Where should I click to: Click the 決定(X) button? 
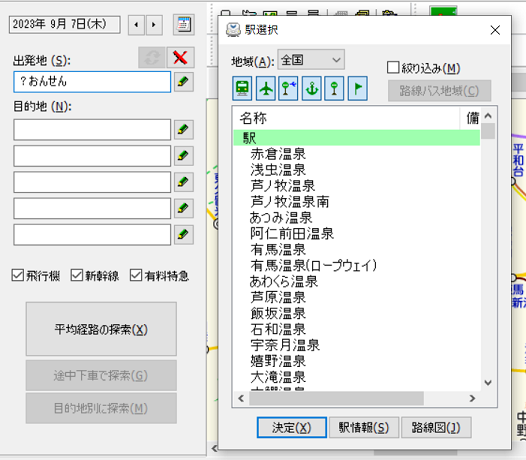point(292,427)
